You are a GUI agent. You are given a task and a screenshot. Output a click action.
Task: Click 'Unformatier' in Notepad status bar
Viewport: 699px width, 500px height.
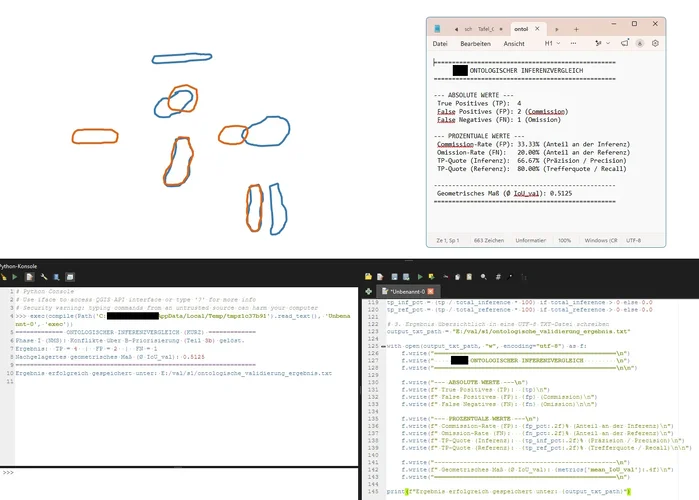click(530, 240)
